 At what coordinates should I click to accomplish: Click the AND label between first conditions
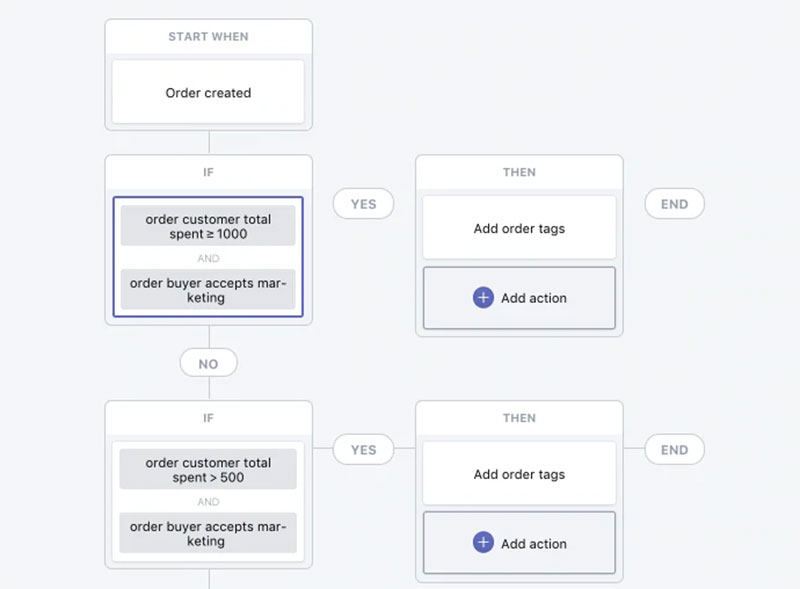pyautogui.click(x=207, y=258)
